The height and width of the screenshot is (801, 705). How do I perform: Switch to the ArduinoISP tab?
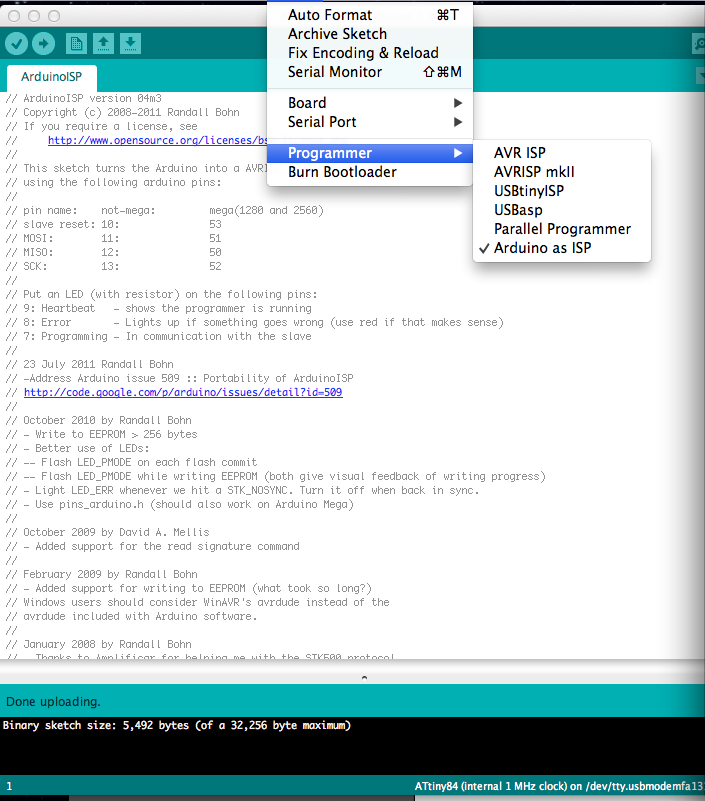(x=52, y=77)
